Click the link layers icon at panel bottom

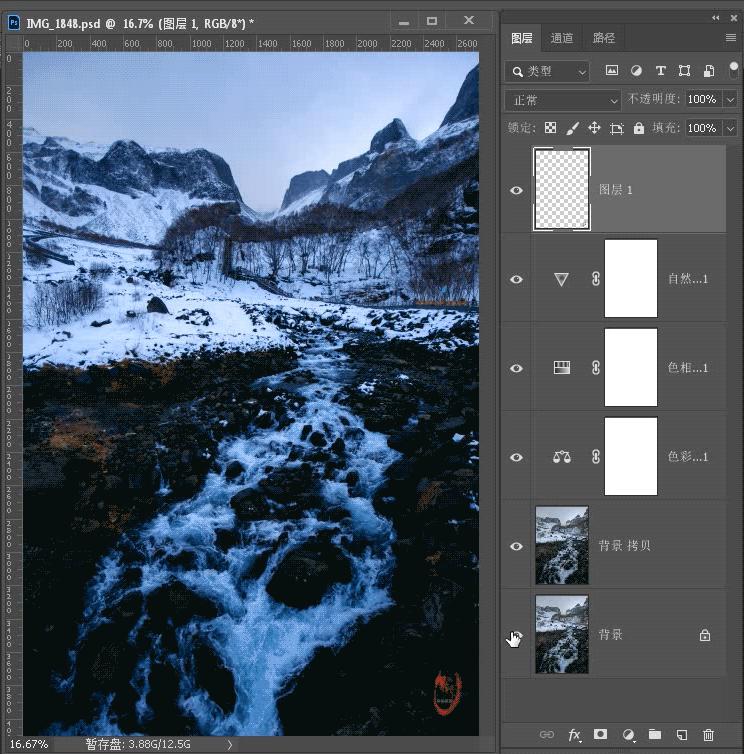pyautogui.click(x=547, y=734)
